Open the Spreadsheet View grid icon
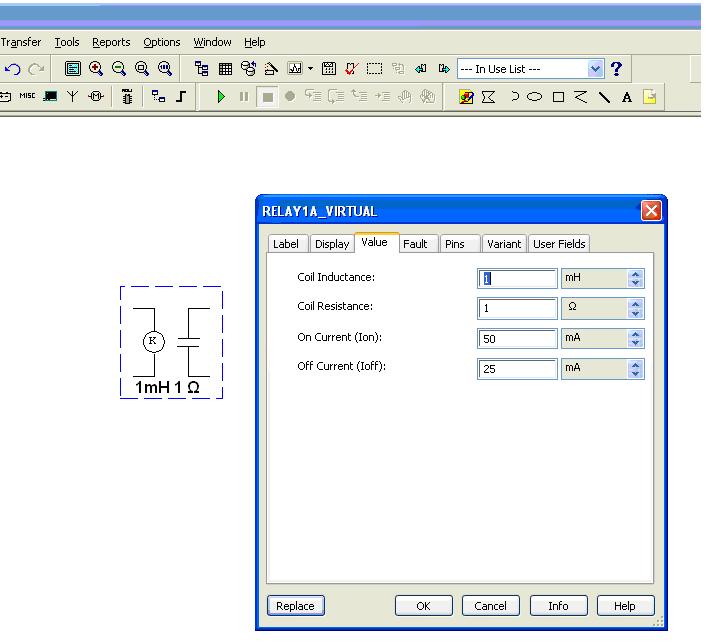This screenshot has height=644, width=714. [225, 69]
